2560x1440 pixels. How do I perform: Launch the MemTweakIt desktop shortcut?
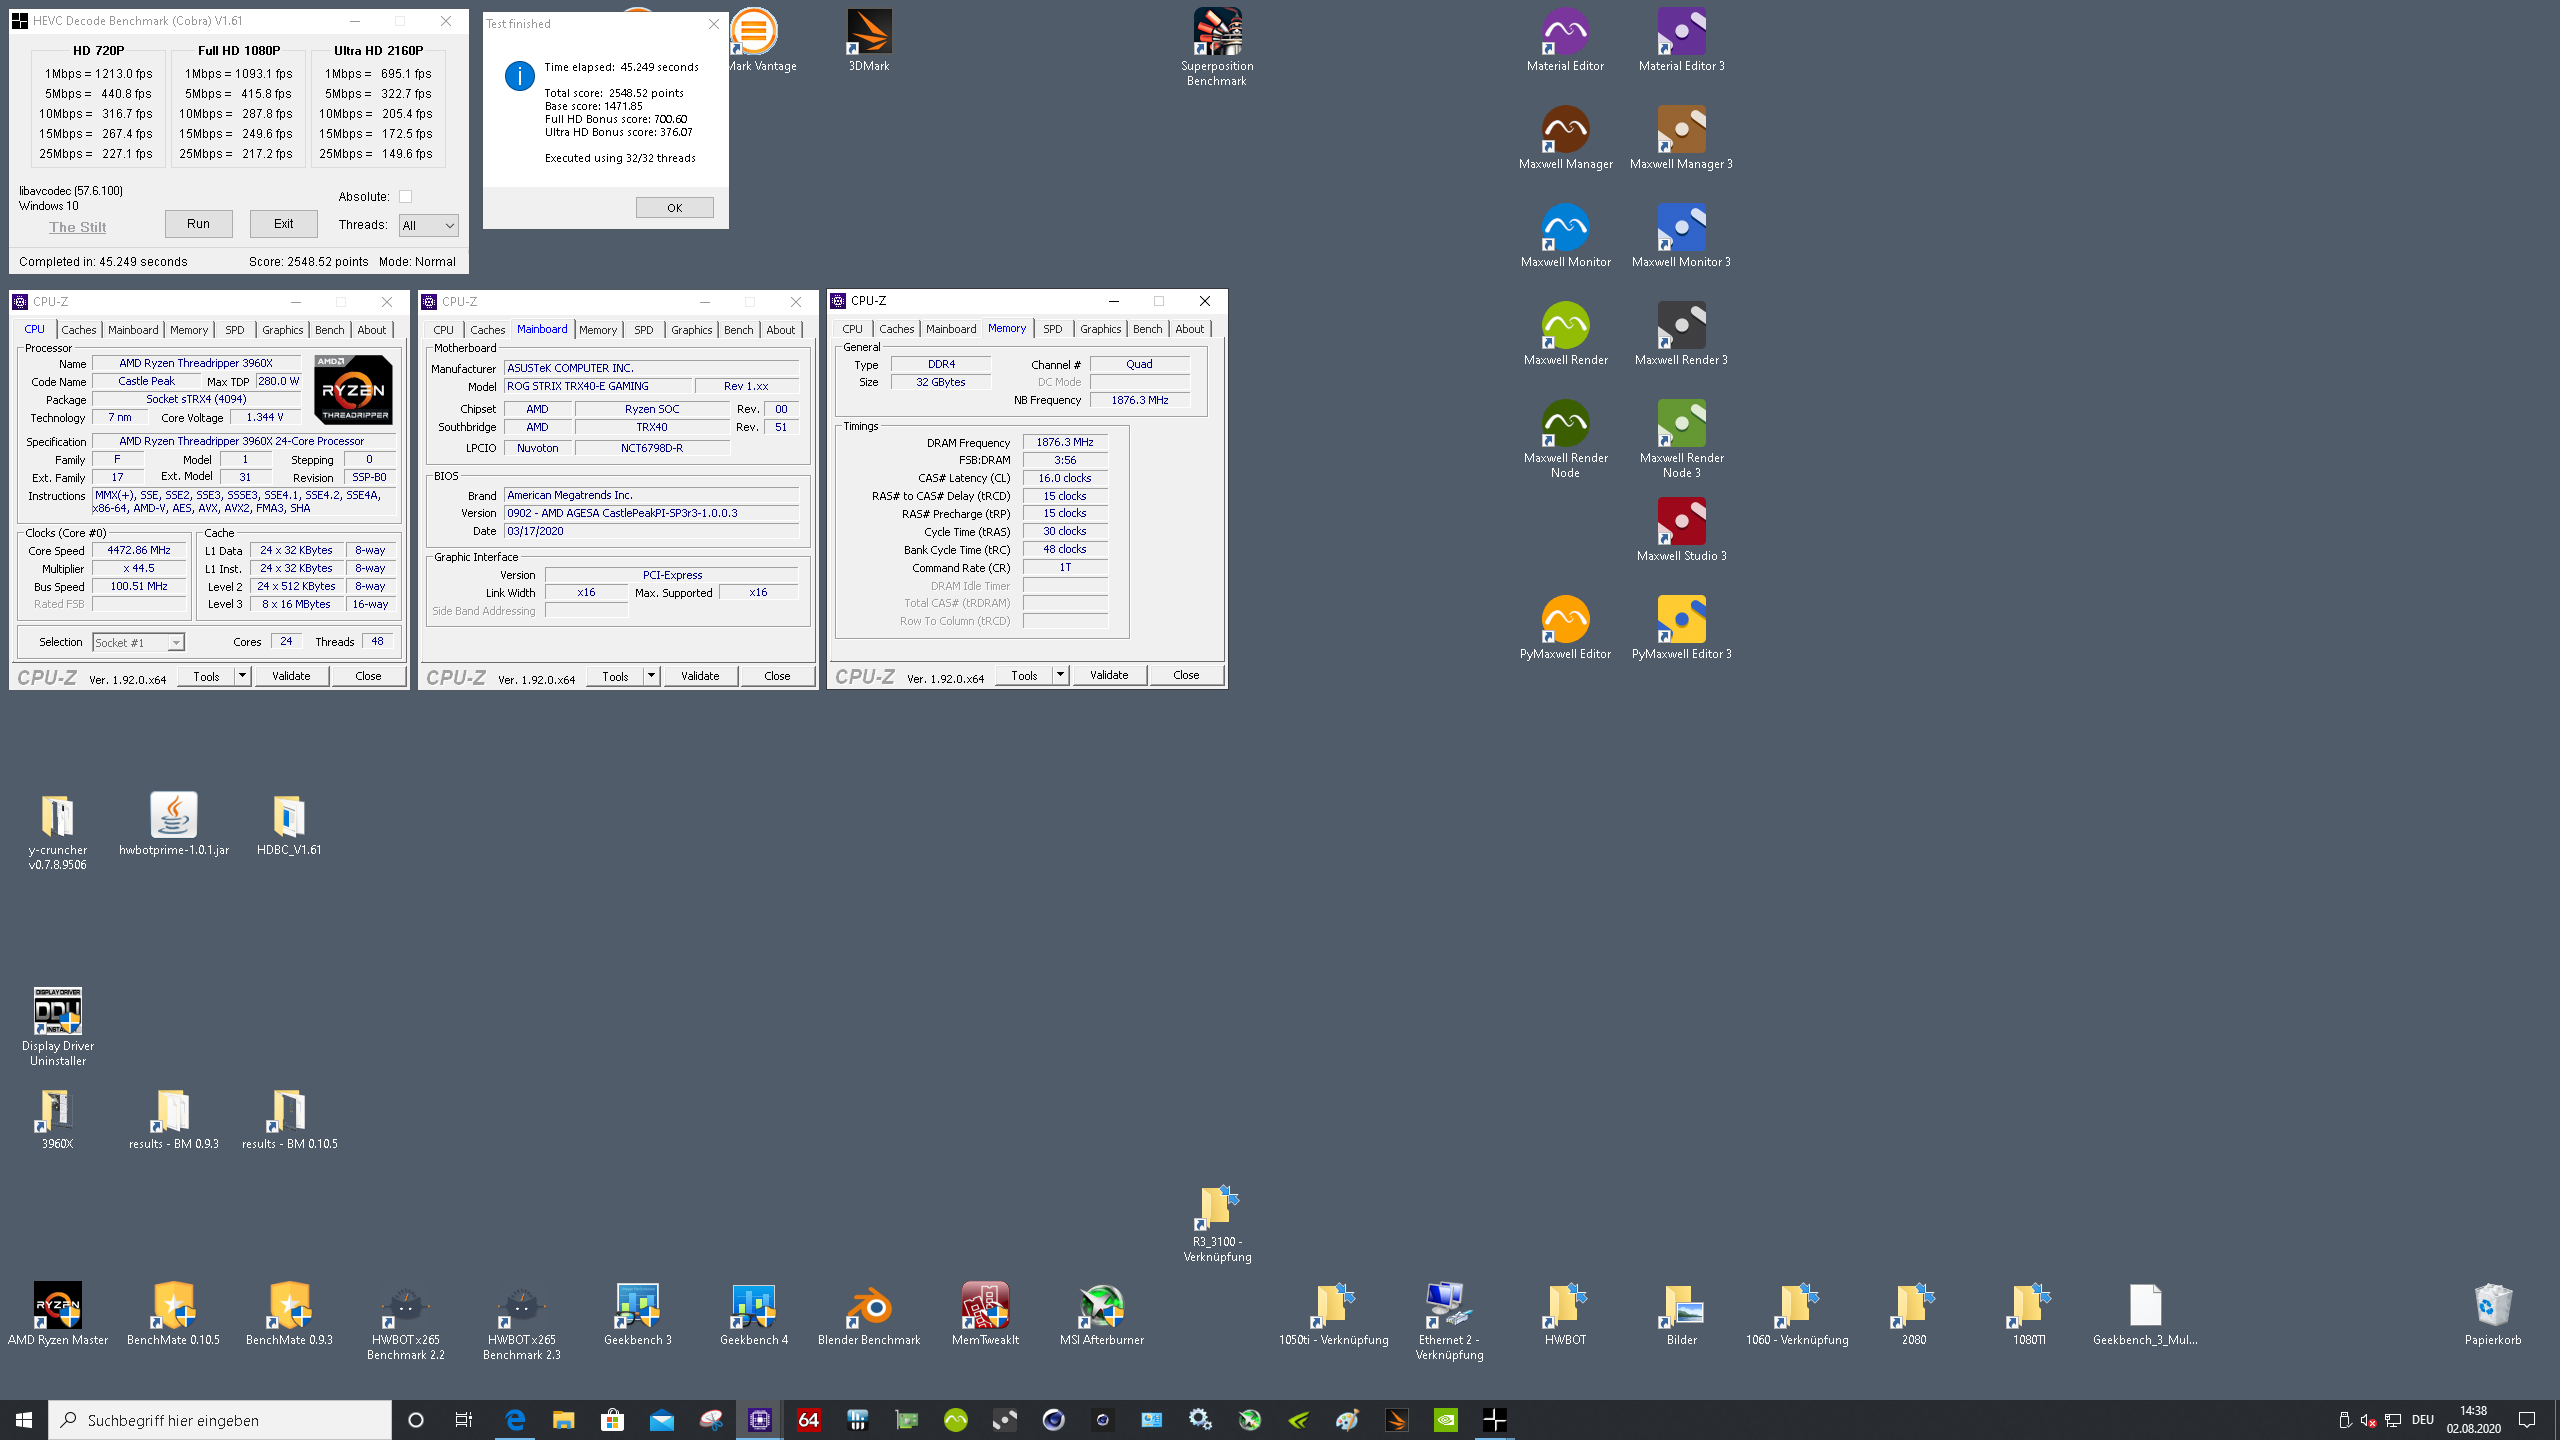pos(985,1314)
